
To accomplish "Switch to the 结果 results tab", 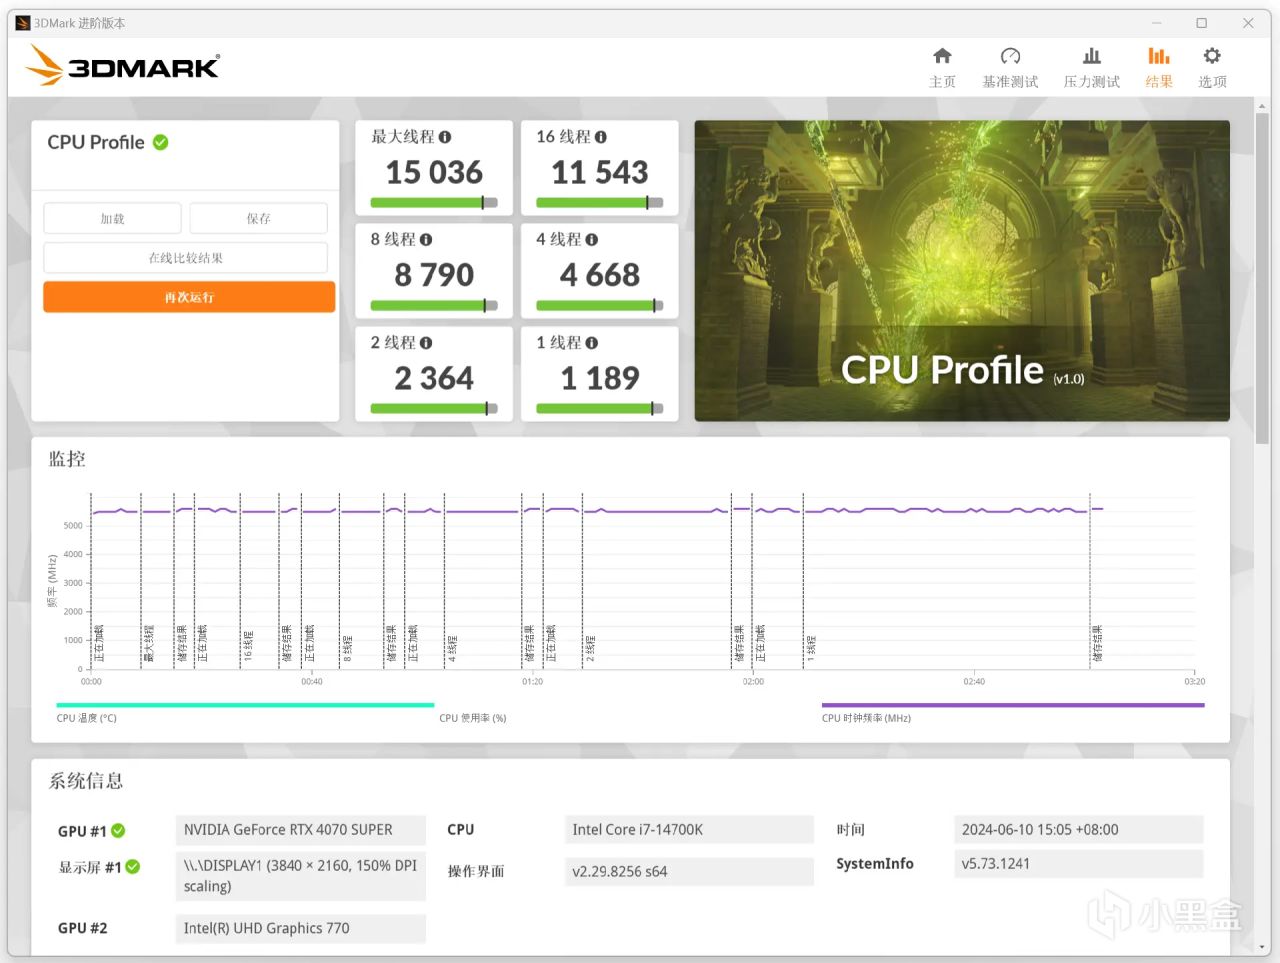I will 1159,67.
